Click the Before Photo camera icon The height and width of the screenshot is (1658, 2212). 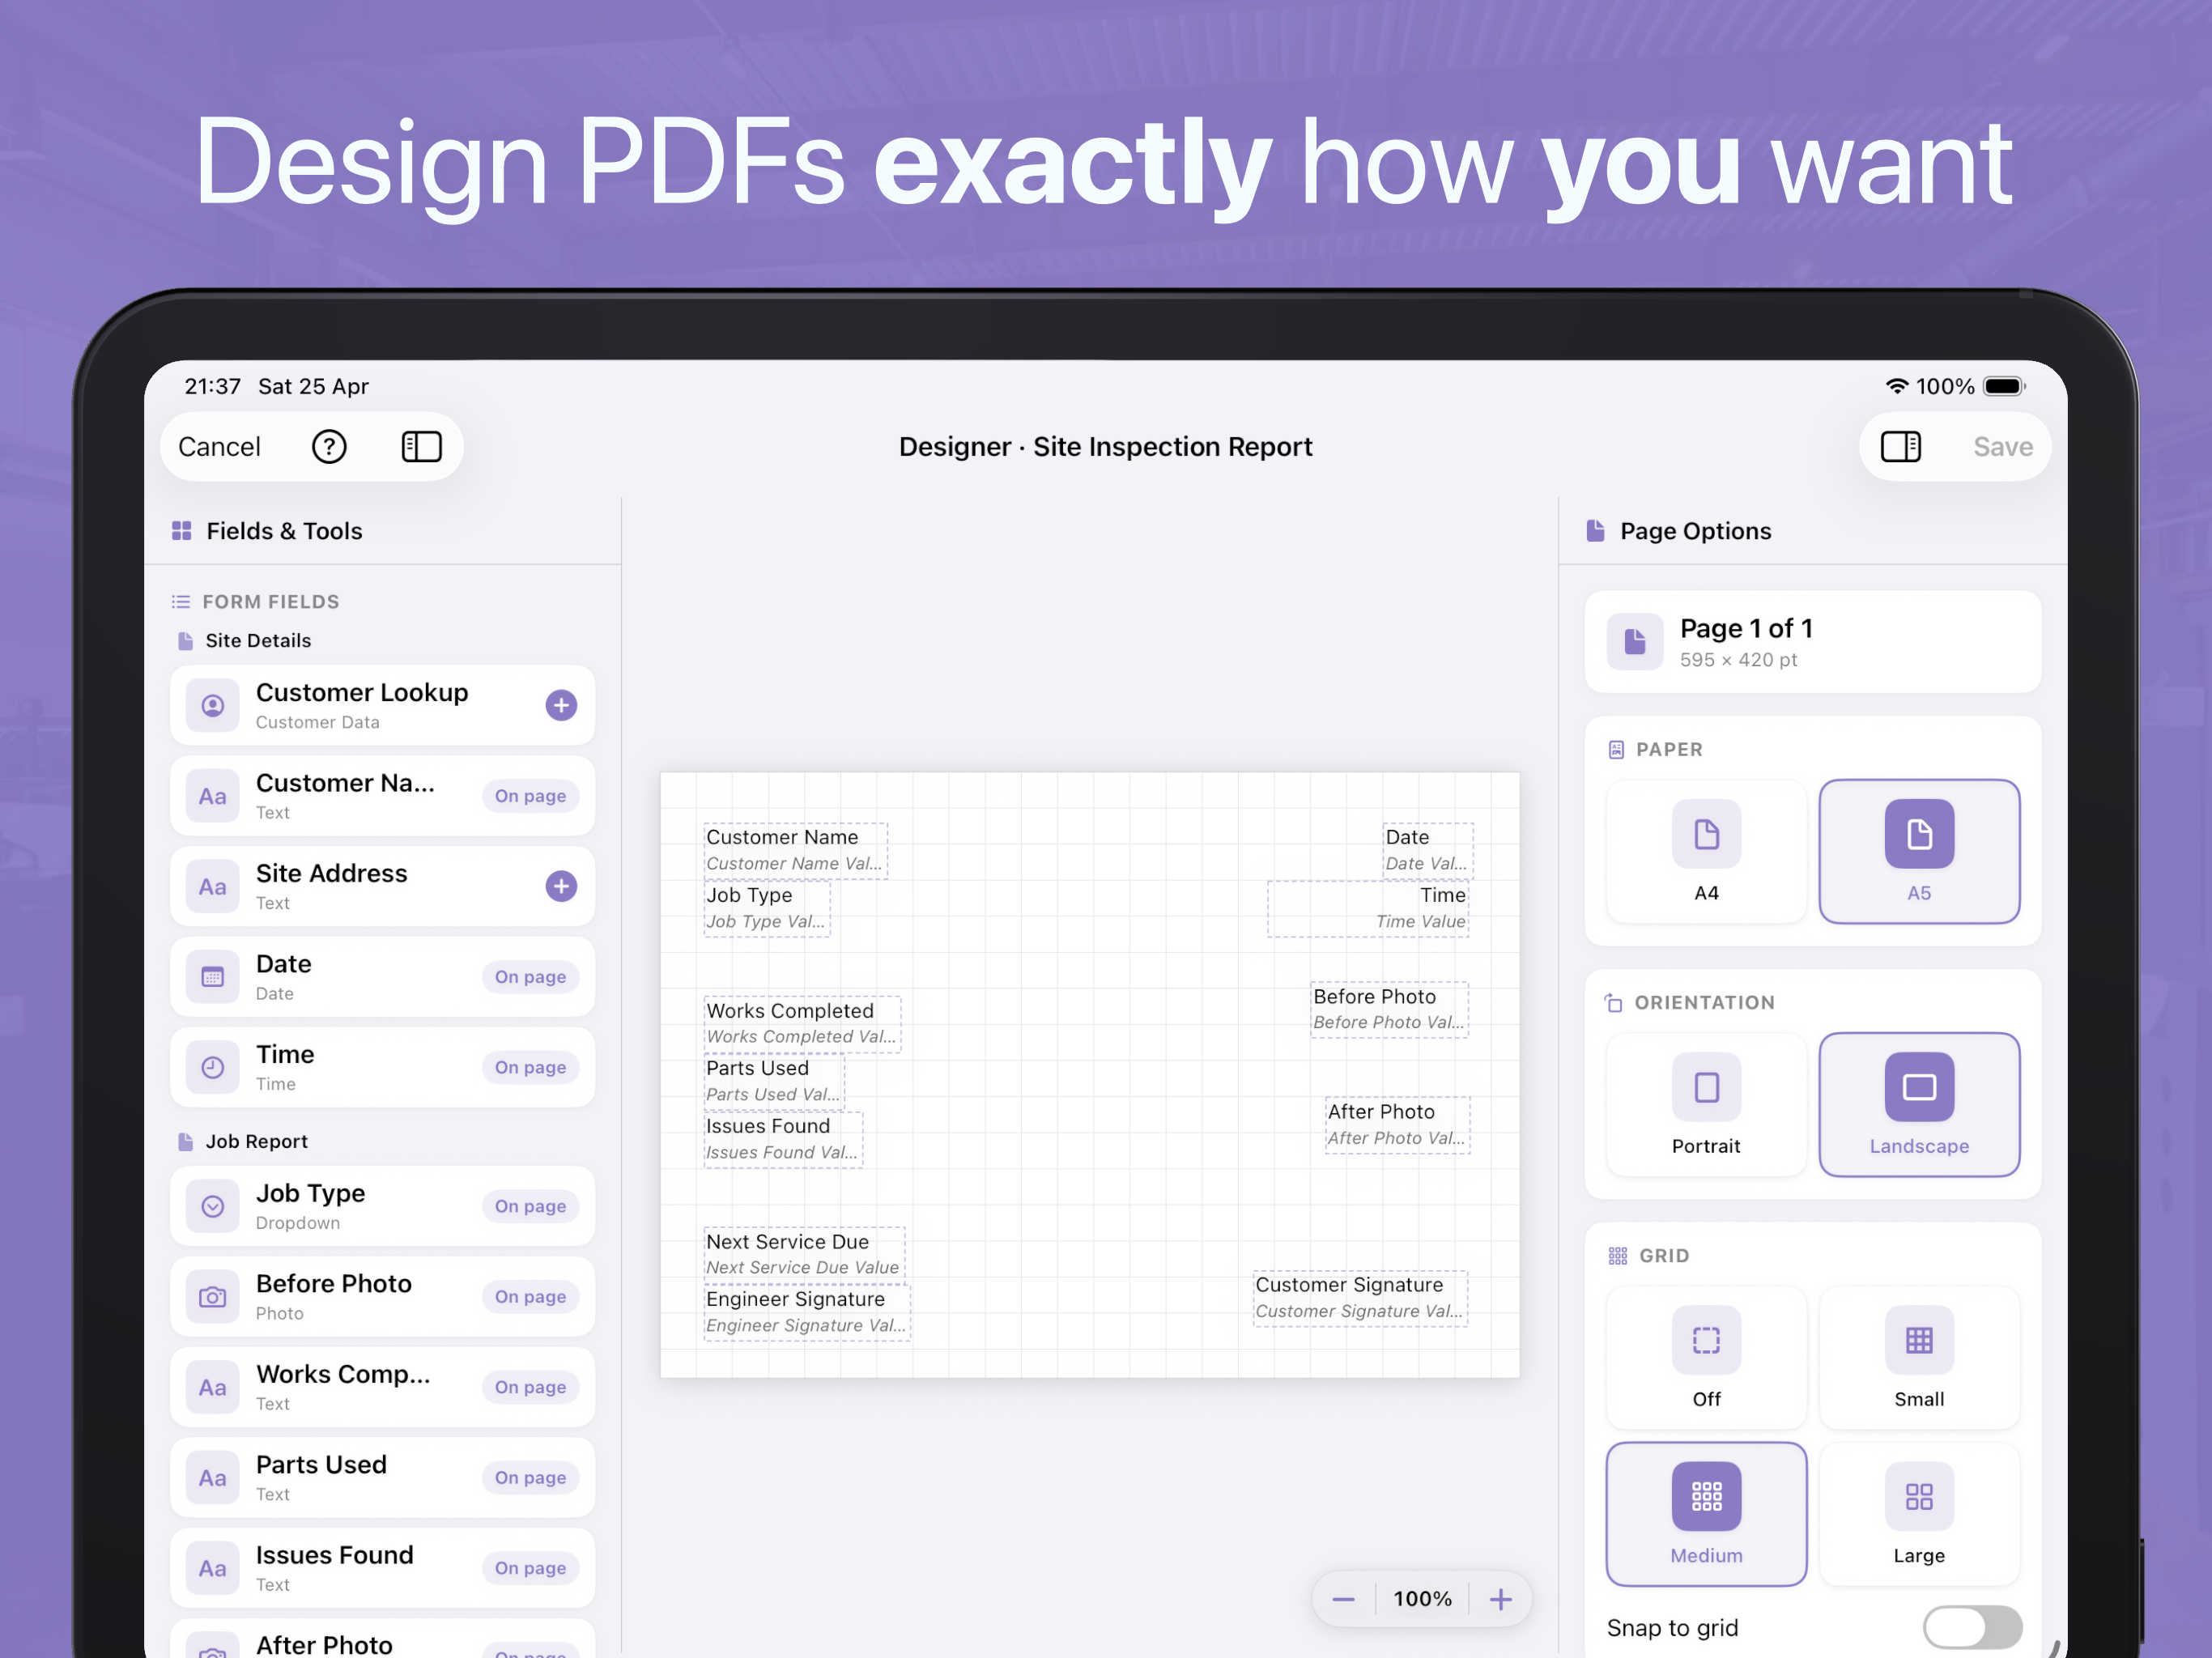[213, 1297]
